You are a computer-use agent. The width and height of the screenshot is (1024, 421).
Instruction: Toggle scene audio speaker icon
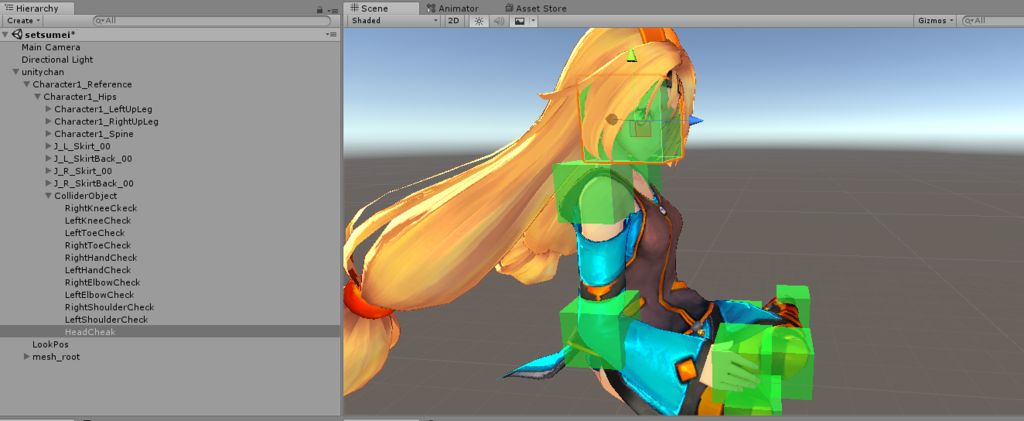tap(498, 21)
